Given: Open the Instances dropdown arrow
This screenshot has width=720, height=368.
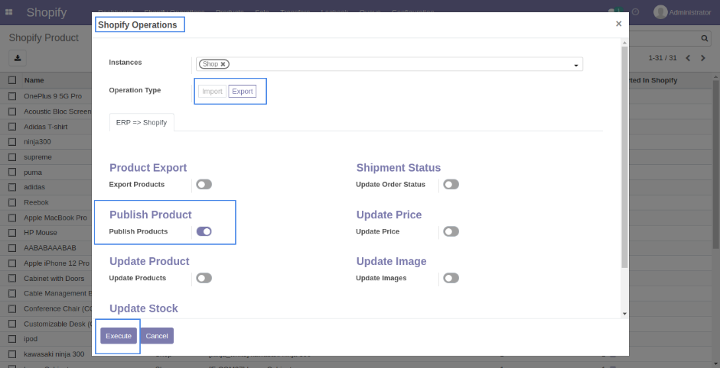Looking at the screenshot, I should coord(576,66).
